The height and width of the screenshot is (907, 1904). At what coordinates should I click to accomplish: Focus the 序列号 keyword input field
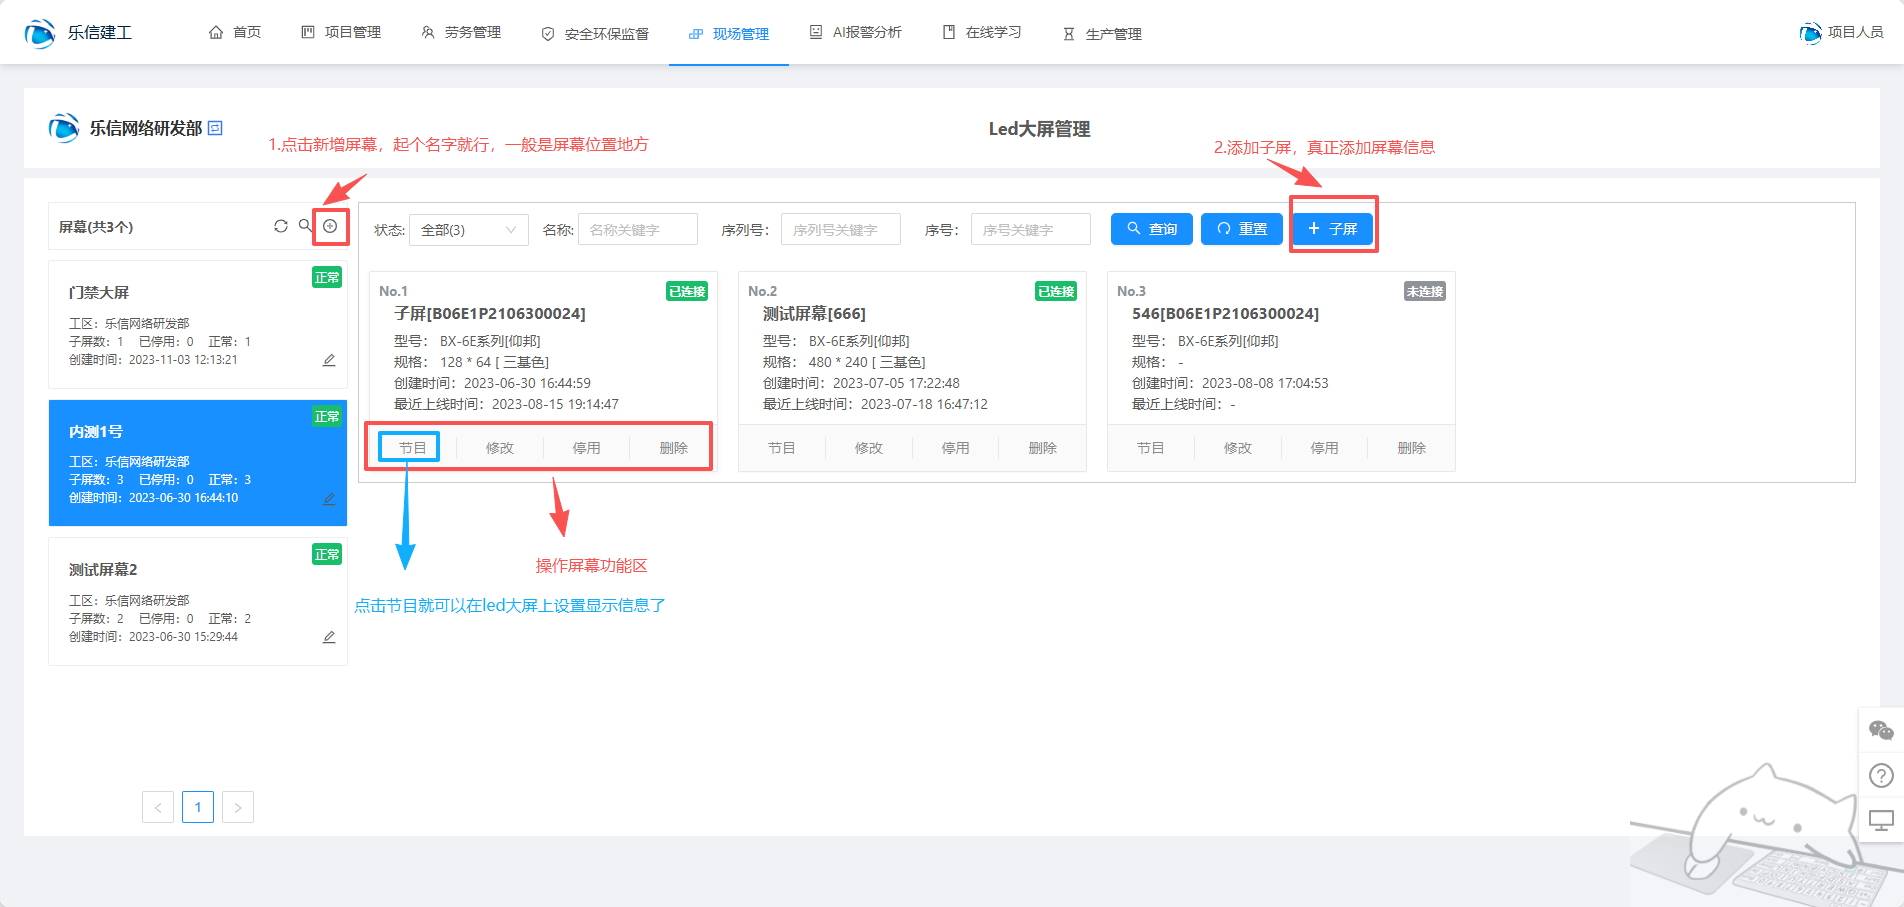pos(840,230)
